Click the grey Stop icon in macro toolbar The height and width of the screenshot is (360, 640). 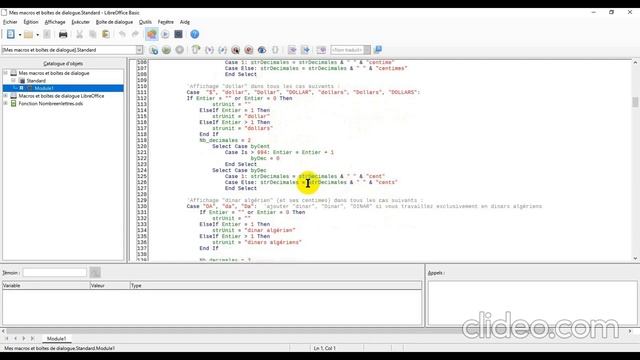click(x=180, y=50)
